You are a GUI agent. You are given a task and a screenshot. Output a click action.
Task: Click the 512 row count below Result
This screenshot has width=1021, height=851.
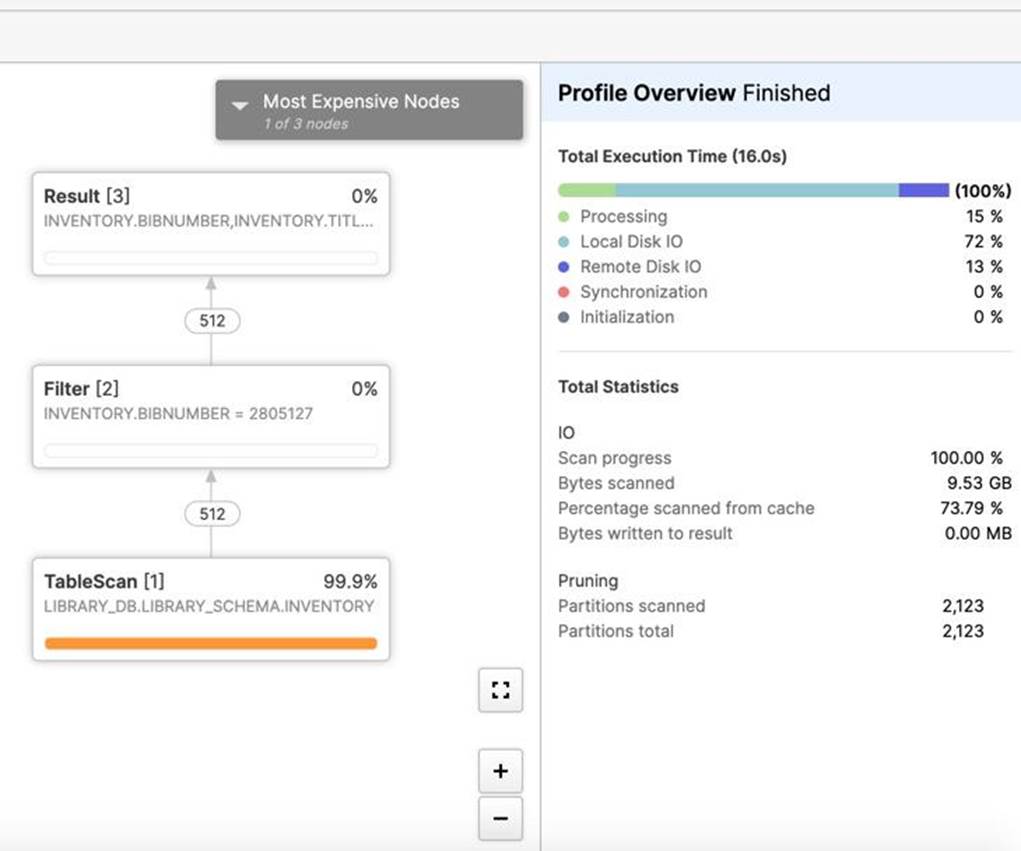212,321
